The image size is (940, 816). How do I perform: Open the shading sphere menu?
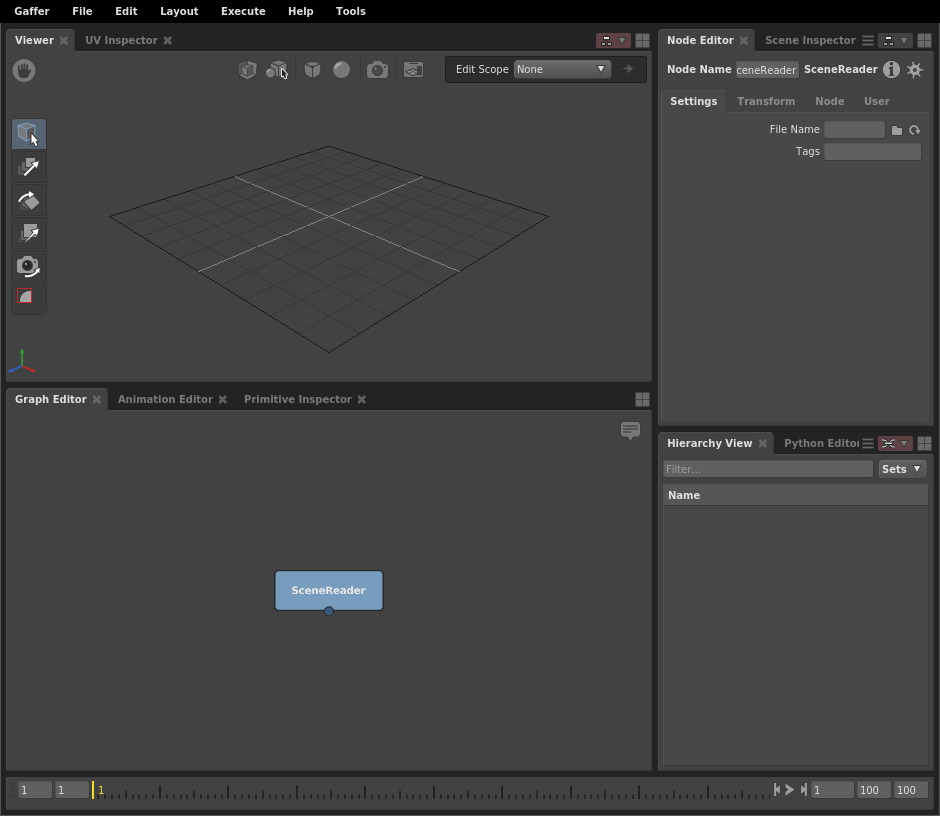[x=342, y=70]
